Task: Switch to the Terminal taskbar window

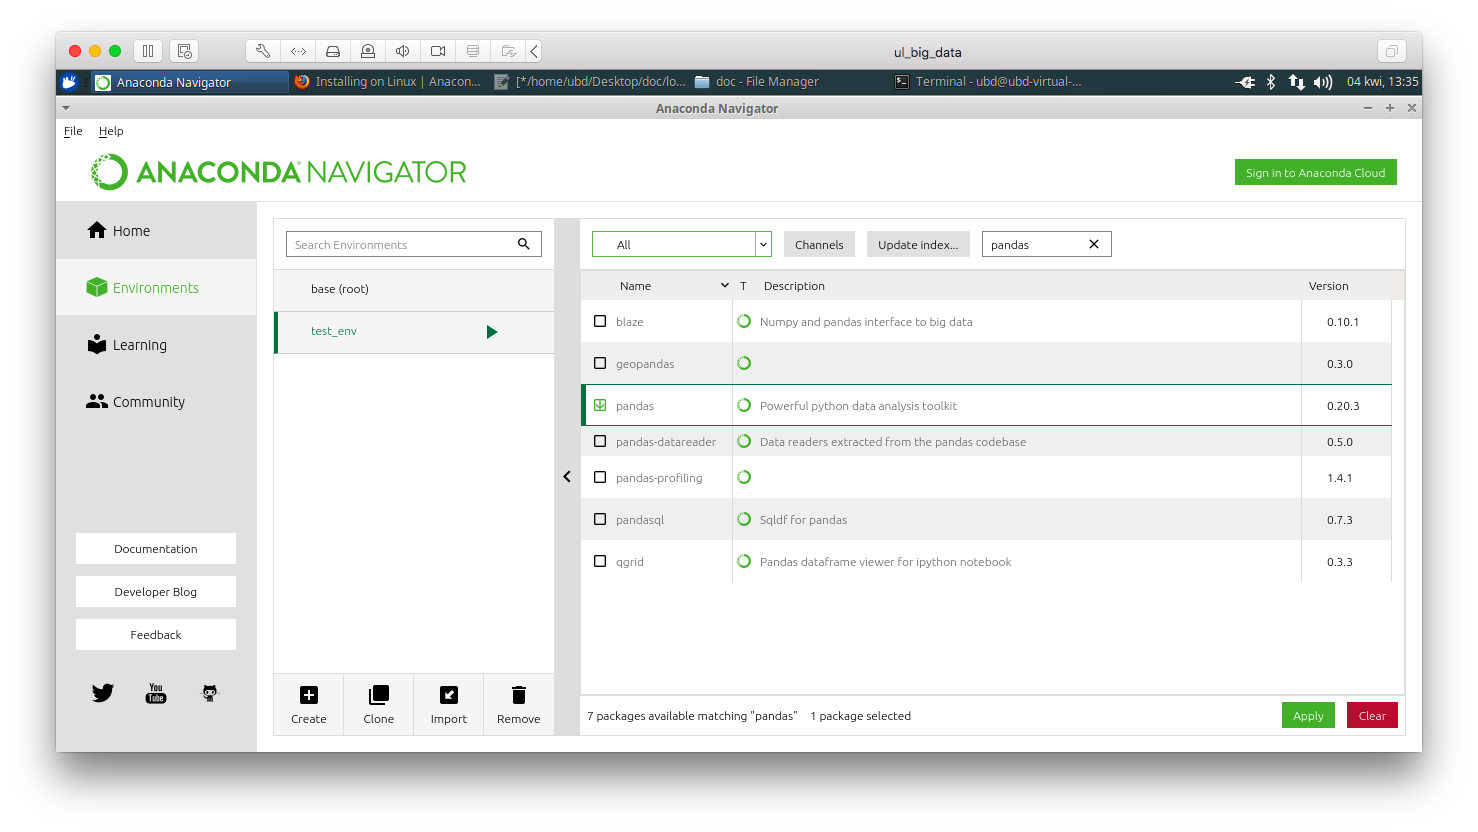Action: [988, 82]
